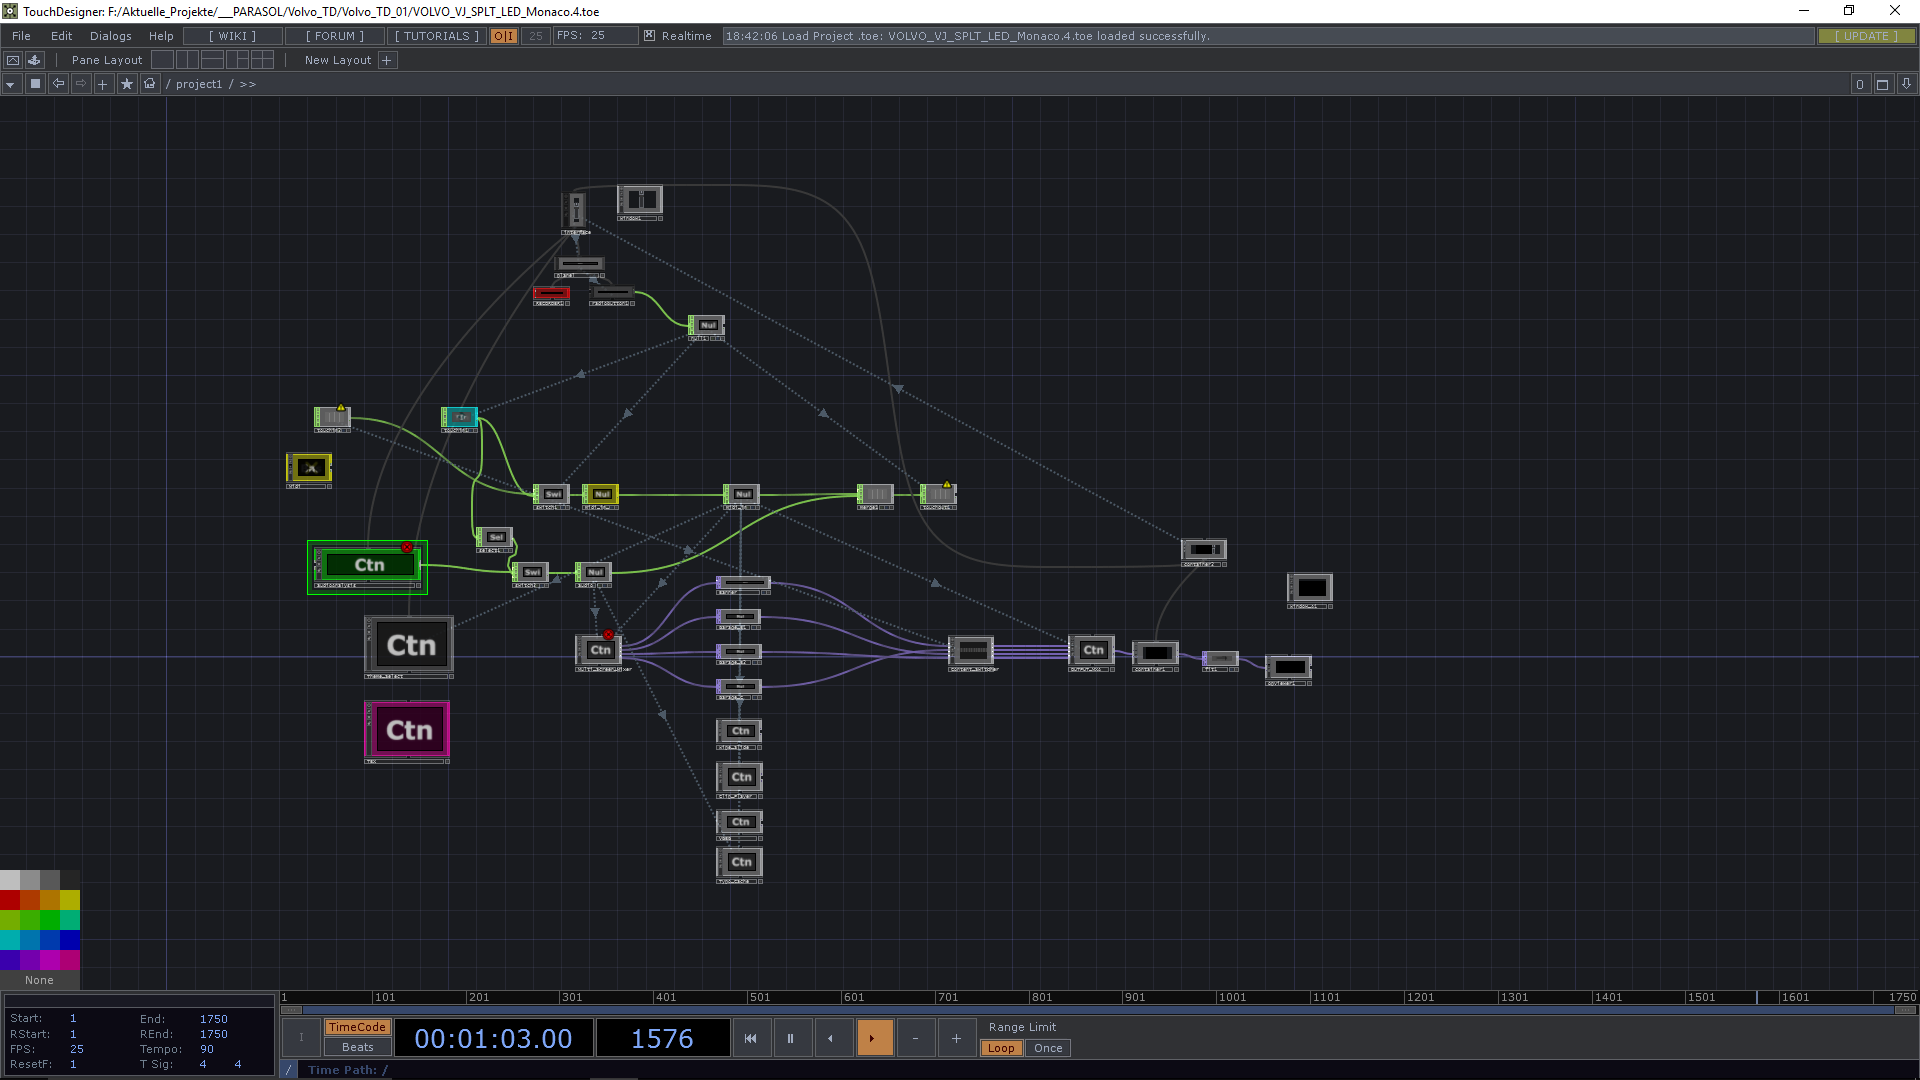Expand the project1 path chevrons

[248, 84]
